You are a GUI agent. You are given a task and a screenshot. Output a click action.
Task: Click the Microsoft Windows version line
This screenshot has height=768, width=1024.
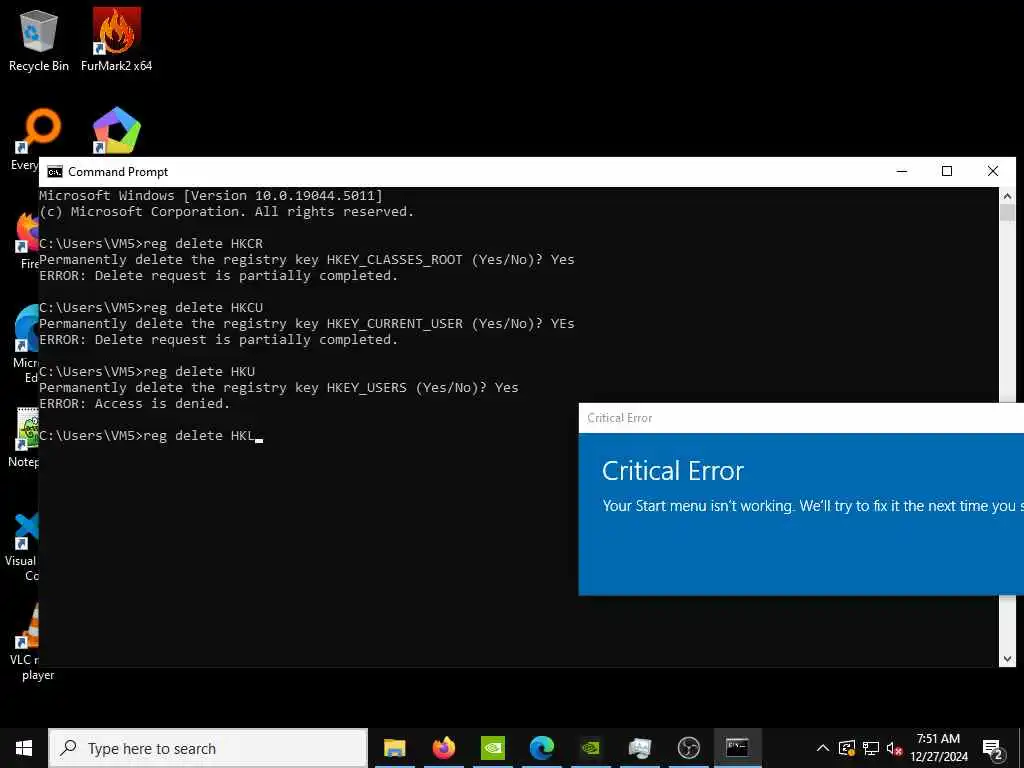[211, 195]
